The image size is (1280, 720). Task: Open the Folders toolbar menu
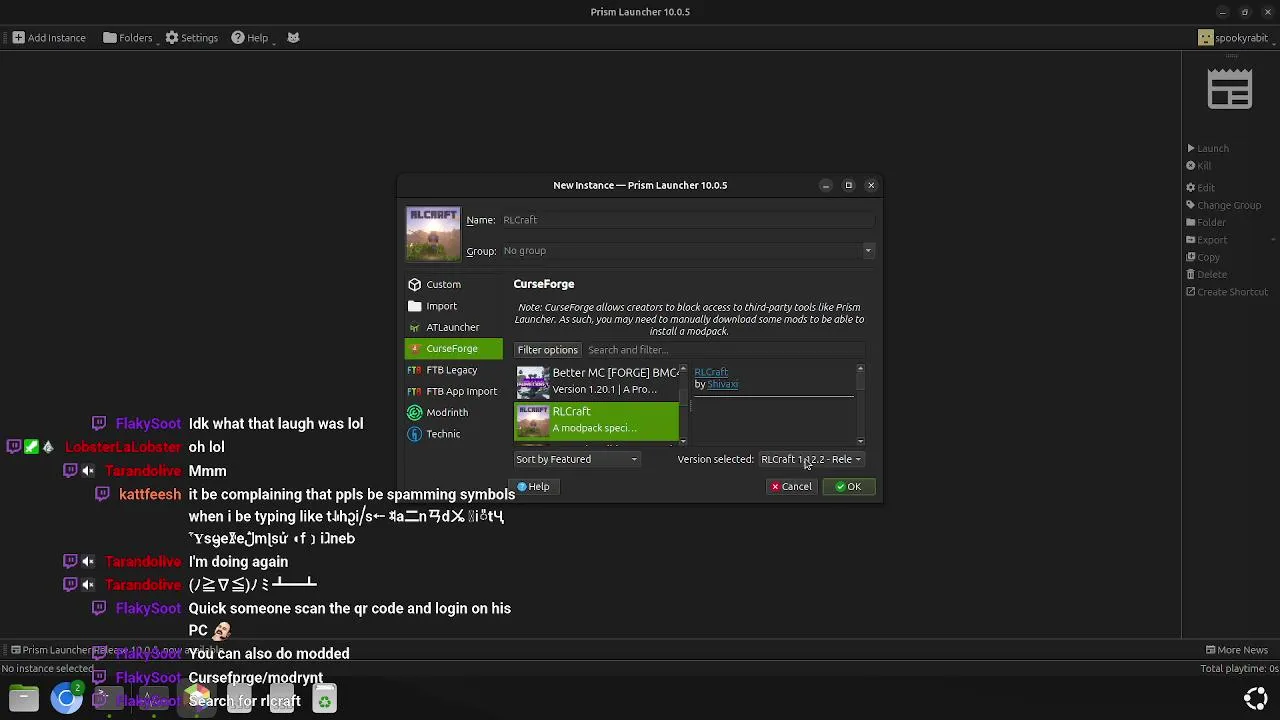click(128, 38)
